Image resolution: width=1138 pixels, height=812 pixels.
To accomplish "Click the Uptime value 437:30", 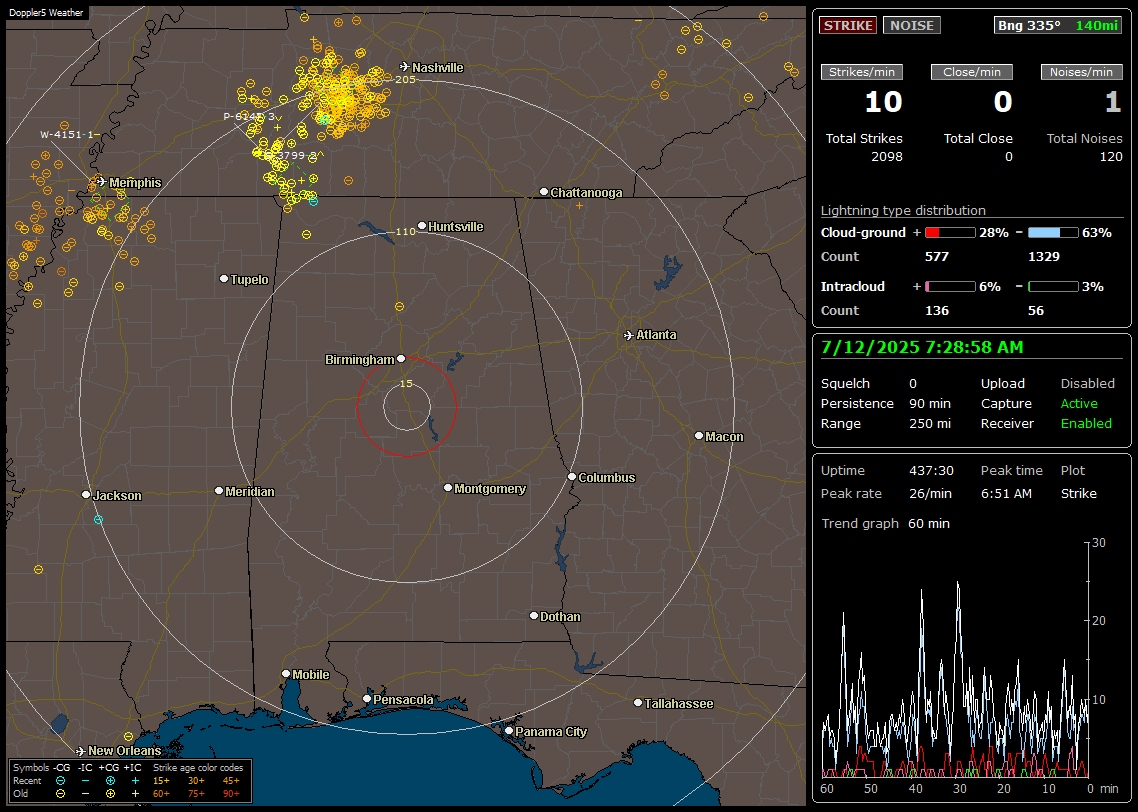I will click(931, 470).
